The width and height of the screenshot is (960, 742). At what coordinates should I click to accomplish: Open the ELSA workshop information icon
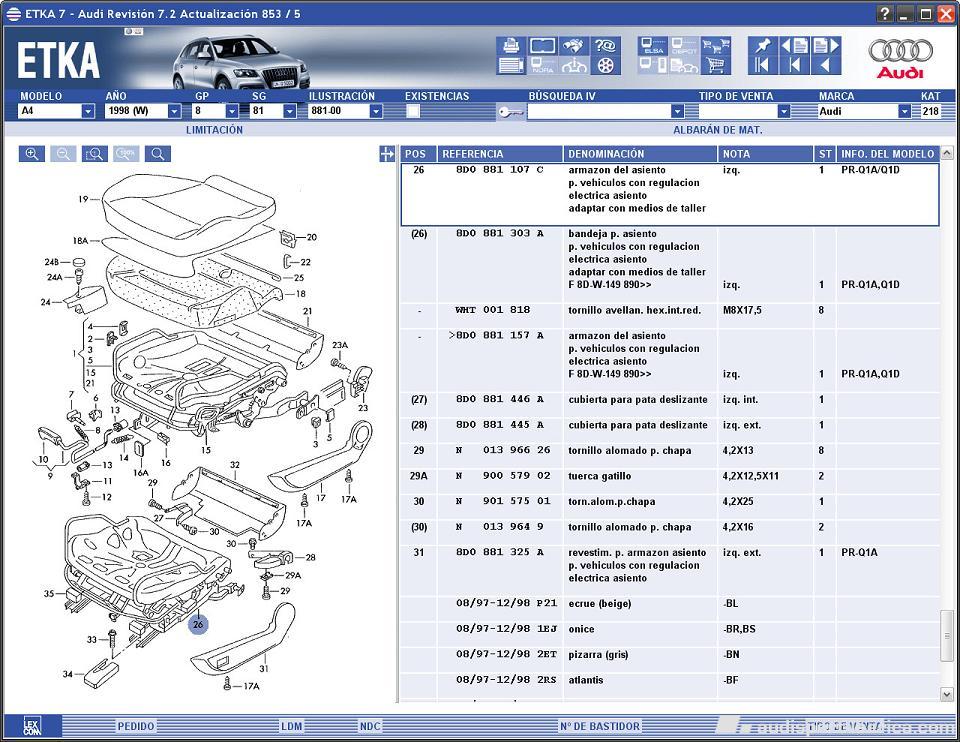[653, 45]
